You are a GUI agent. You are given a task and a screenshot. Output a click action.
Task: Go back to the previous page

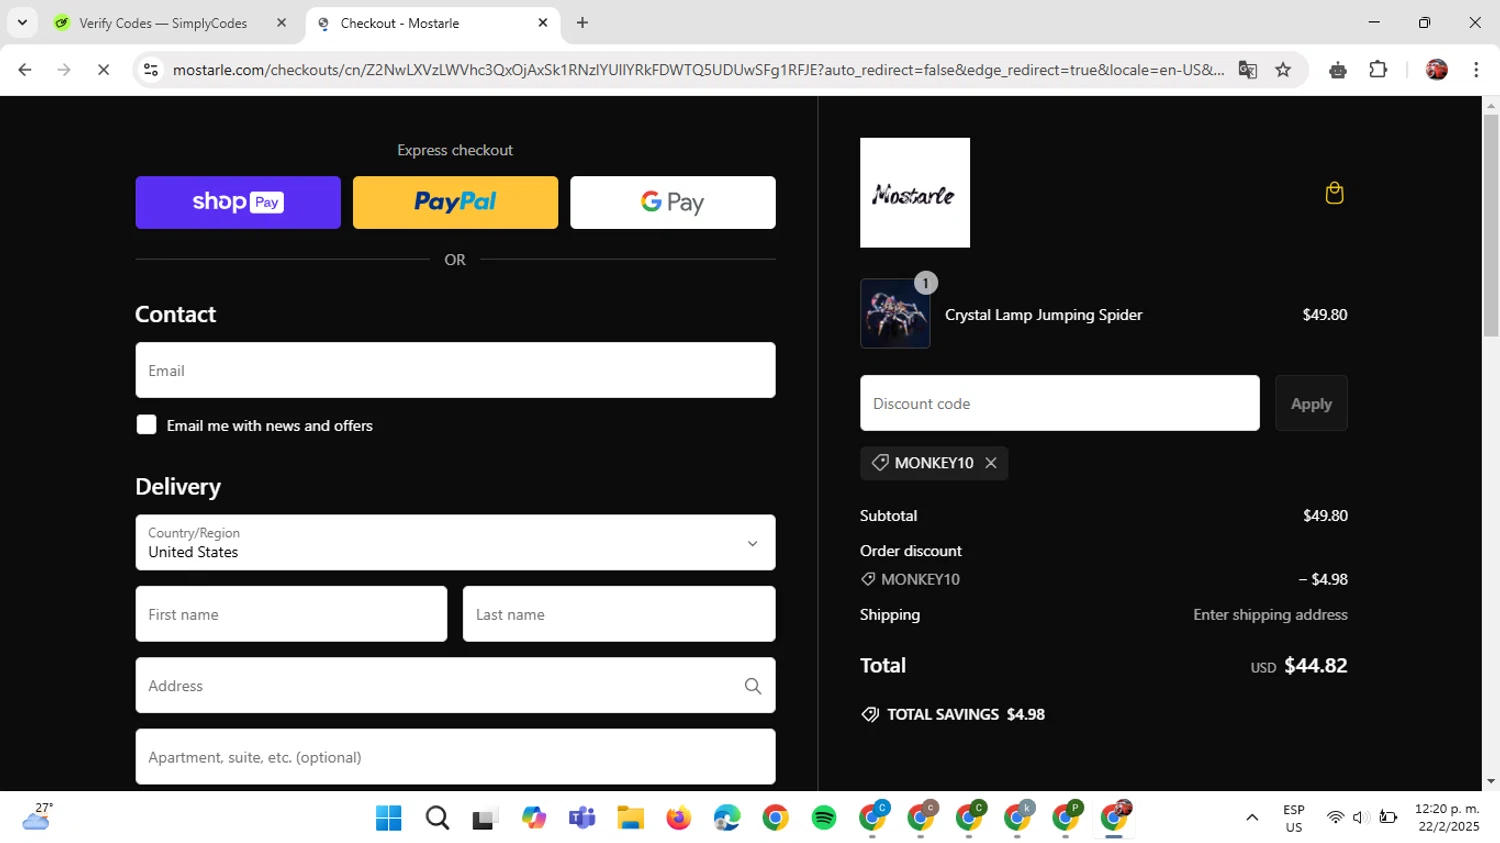[x=25, y=70]
